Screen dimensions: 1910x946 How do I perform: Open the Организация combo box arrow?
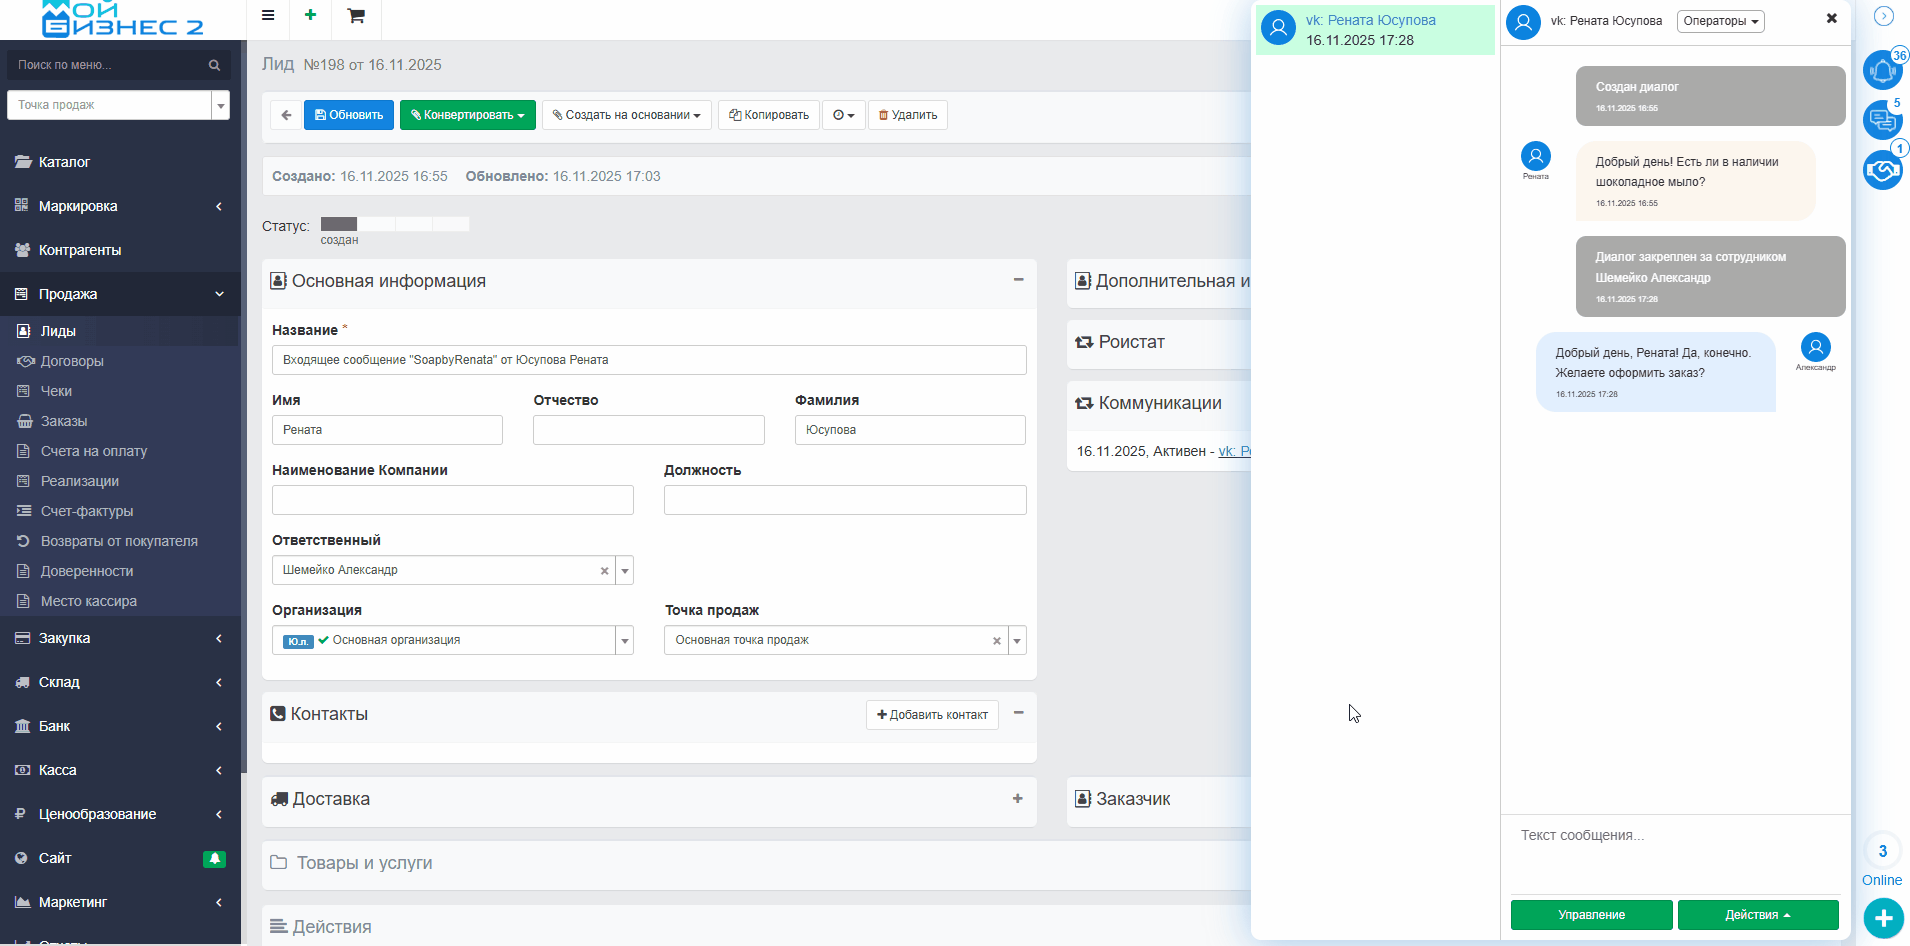pyautogui.click(x=625, y=641)
